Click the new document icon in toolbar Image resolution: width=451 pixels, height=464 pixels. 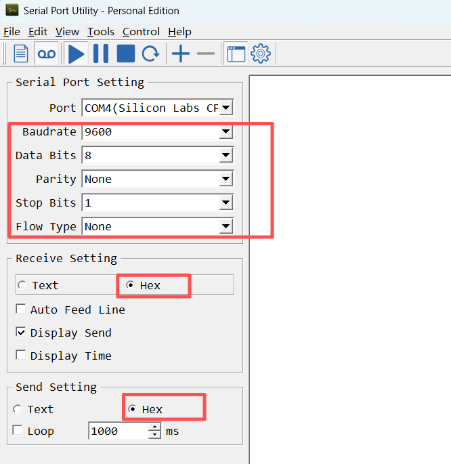[21, 53]
